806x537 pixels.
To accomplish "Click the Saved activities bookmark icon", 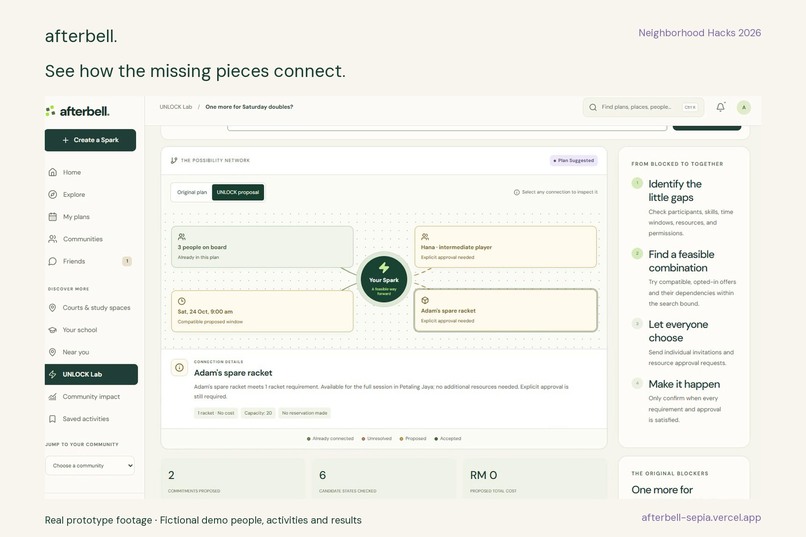I will click(52, 419).
